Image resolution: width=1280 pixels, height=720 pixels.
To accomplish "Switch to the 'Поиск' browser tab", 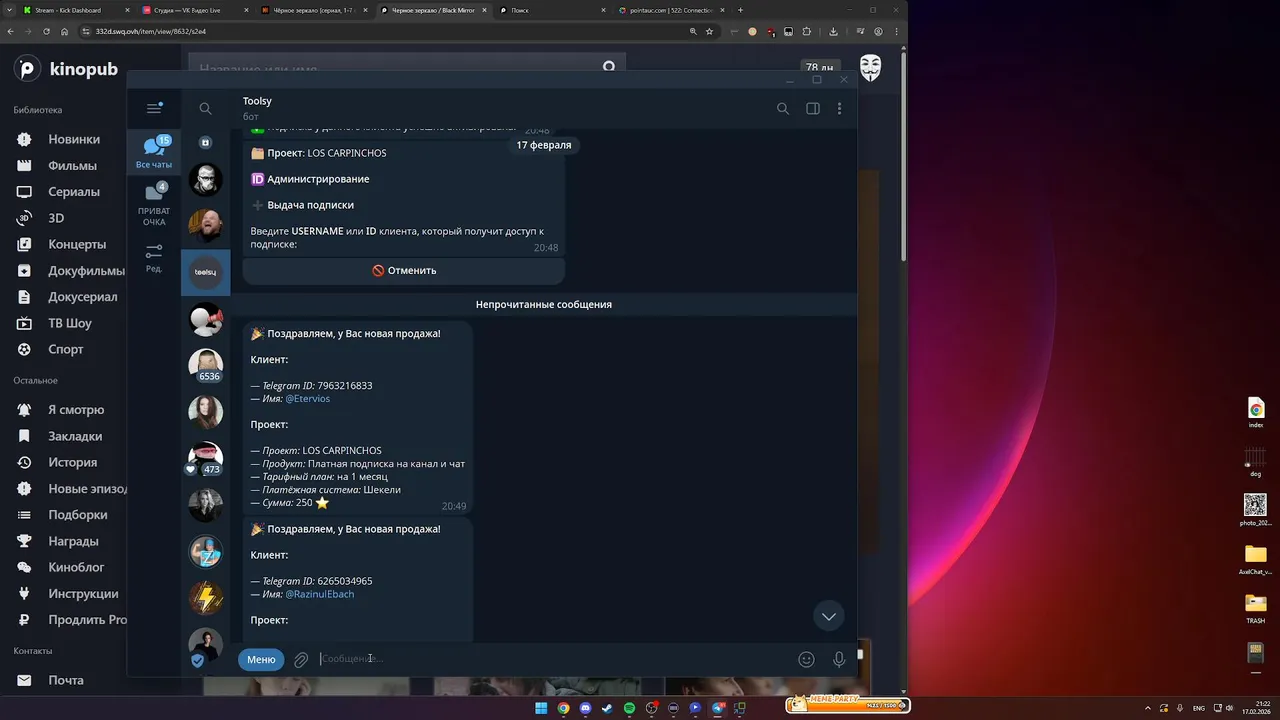I will pyautogui.click(x=551, y=10).
